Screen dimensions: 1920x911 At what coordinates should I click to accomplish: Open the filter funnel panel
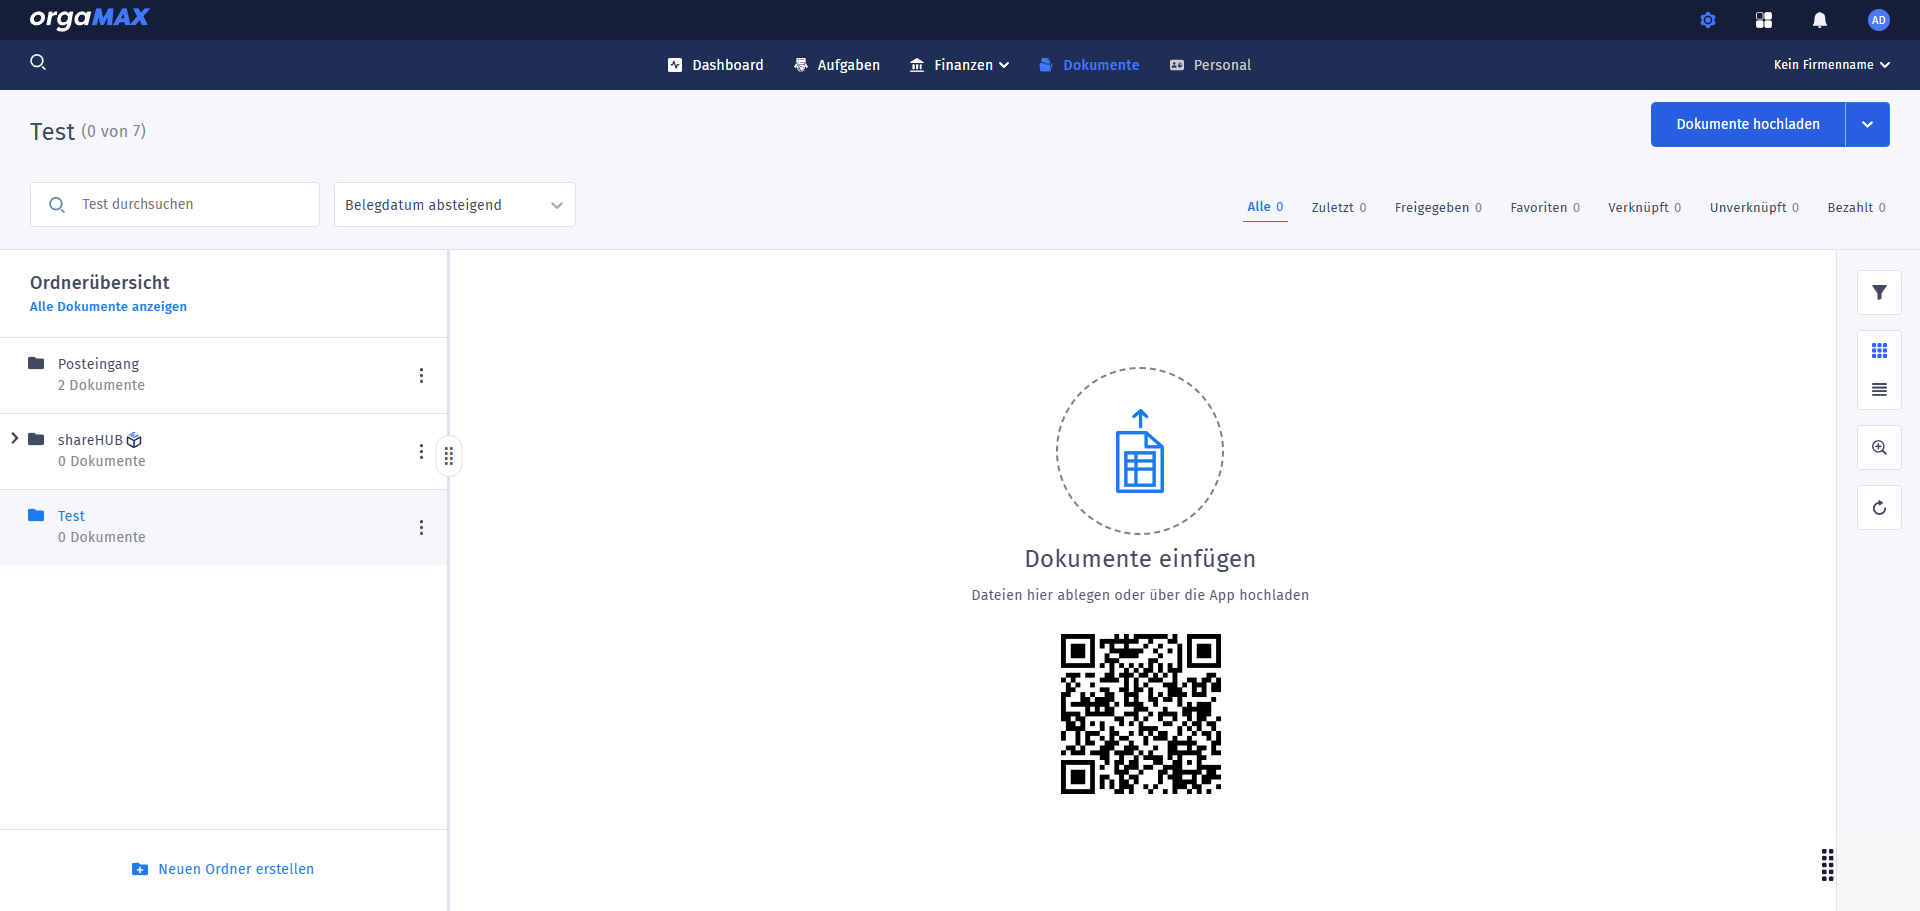1880,293
